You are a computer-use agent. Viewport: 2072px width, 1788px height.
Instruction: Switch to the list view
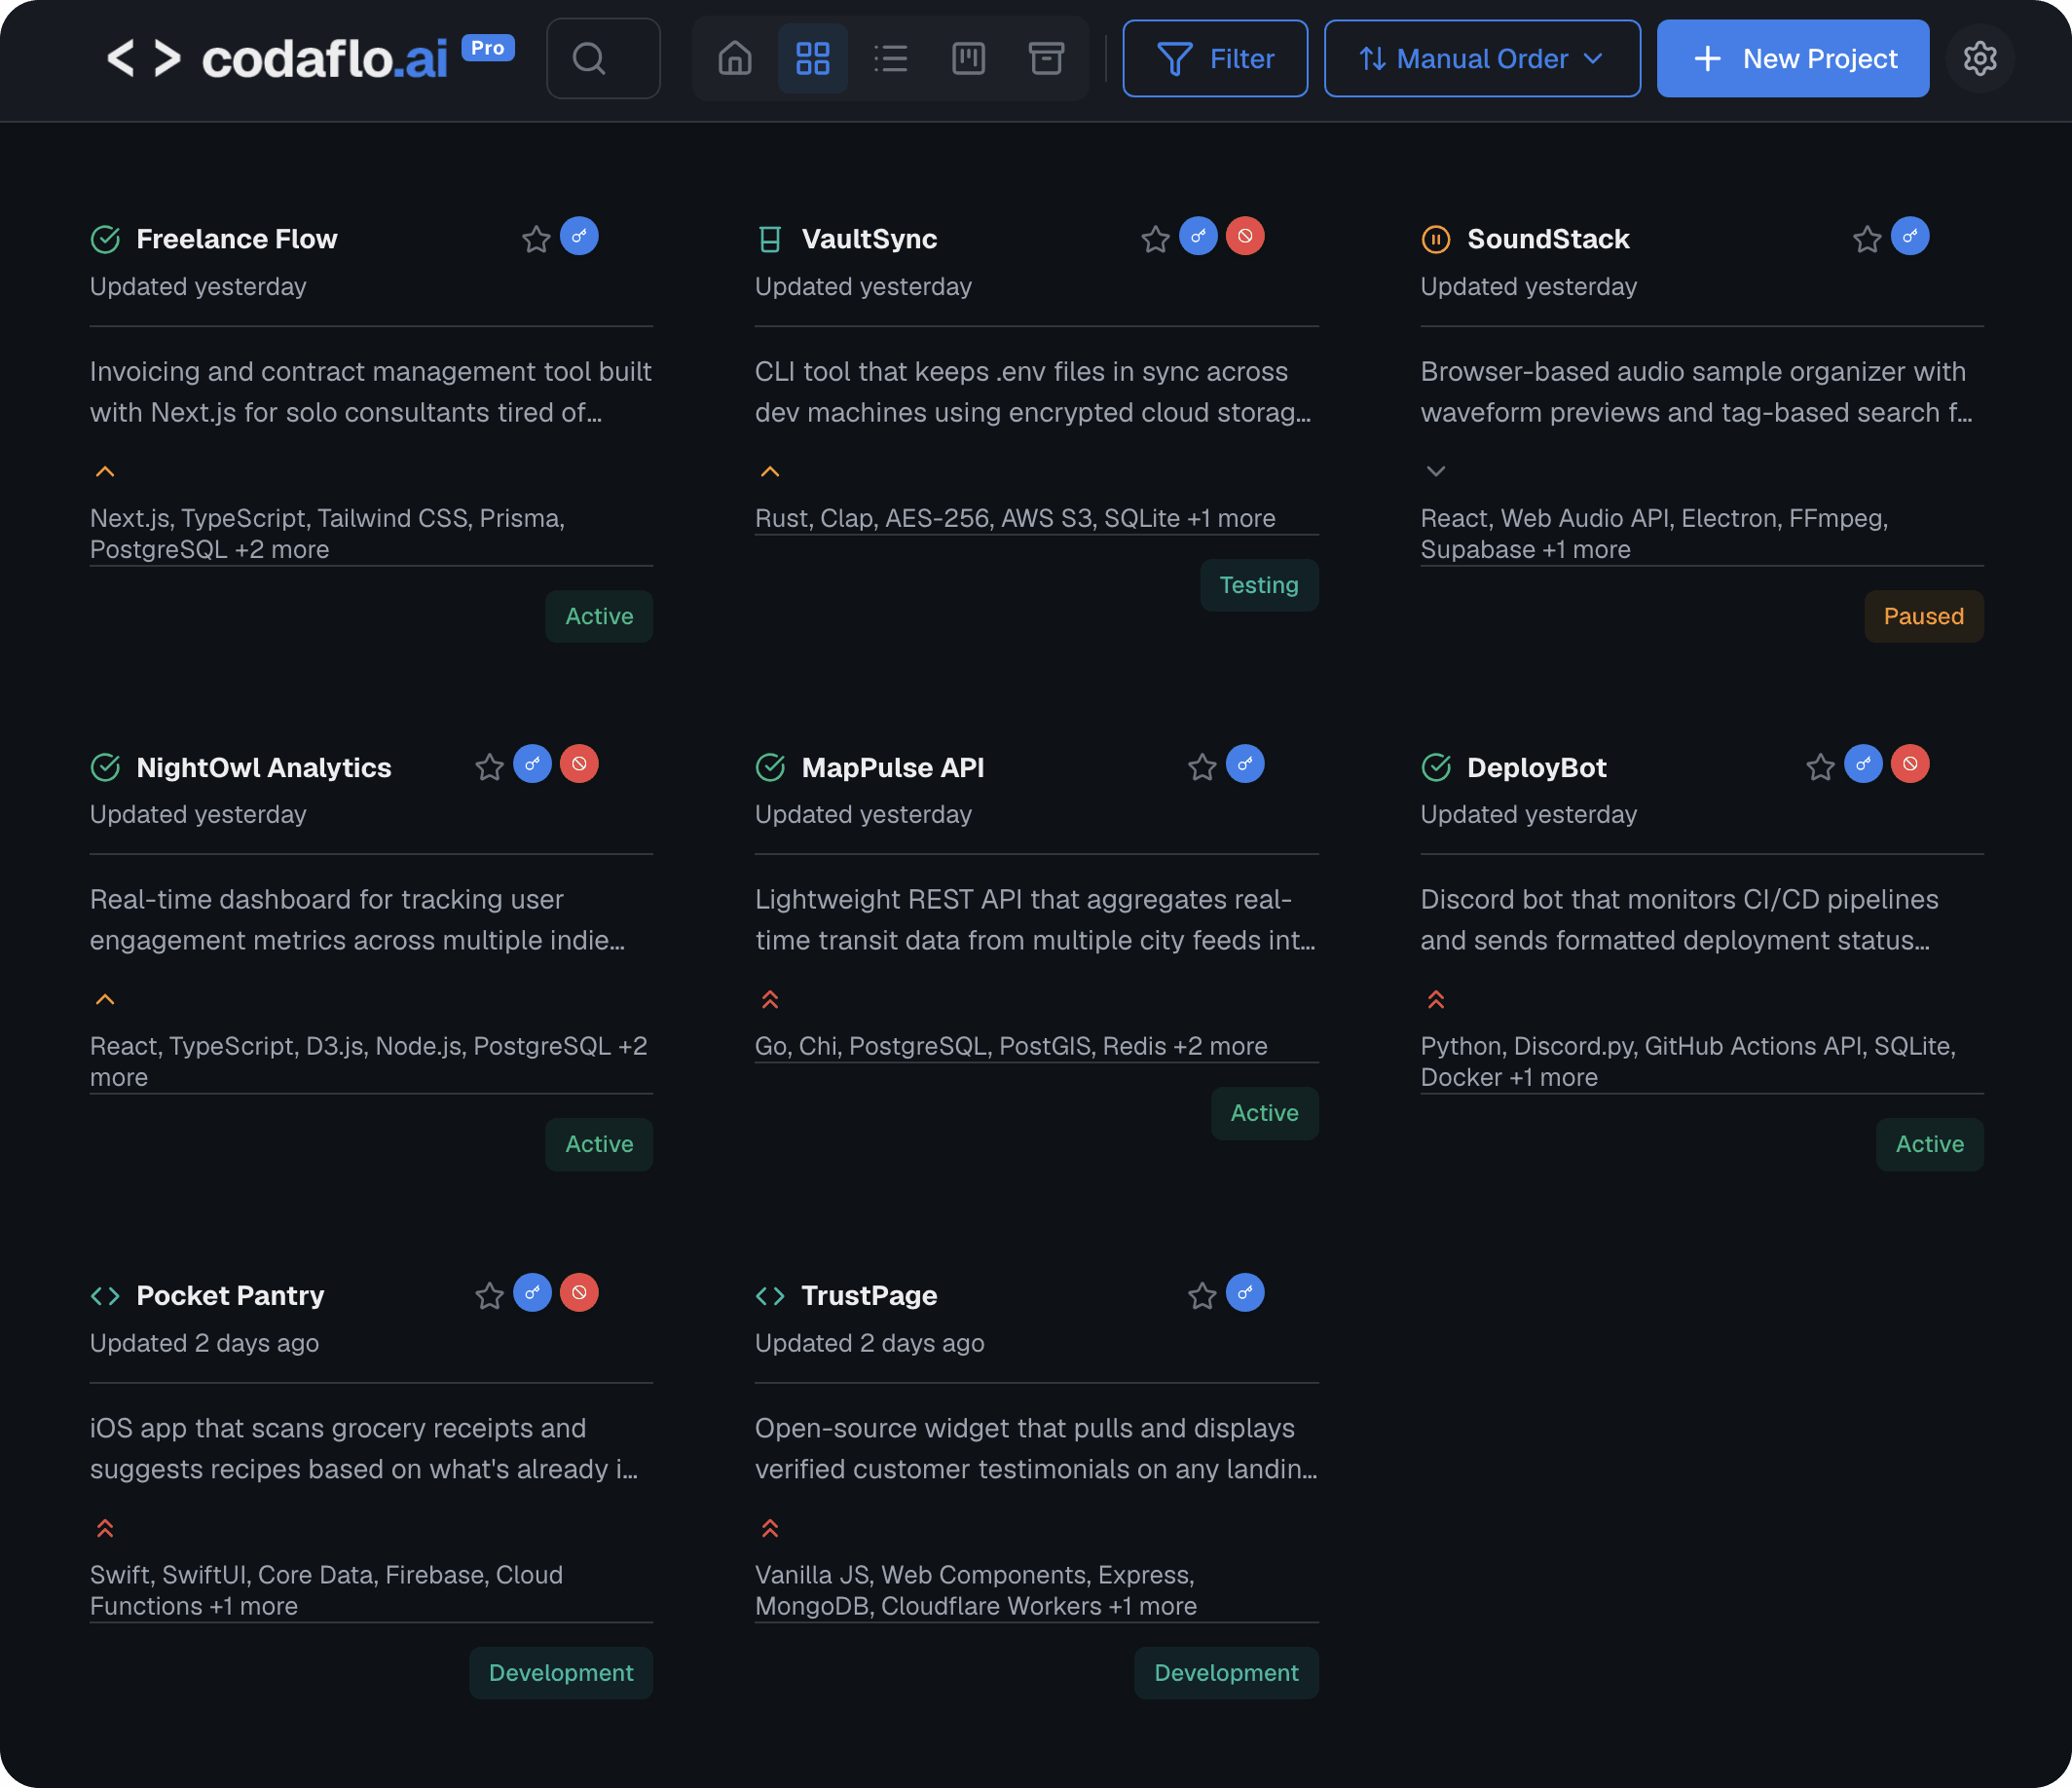click(890, 58)
